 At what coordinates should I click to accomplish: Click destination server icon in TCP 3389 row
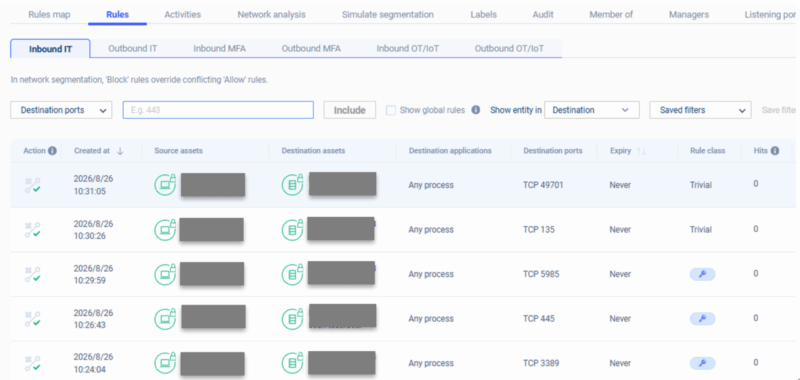(x=293, y=363)
